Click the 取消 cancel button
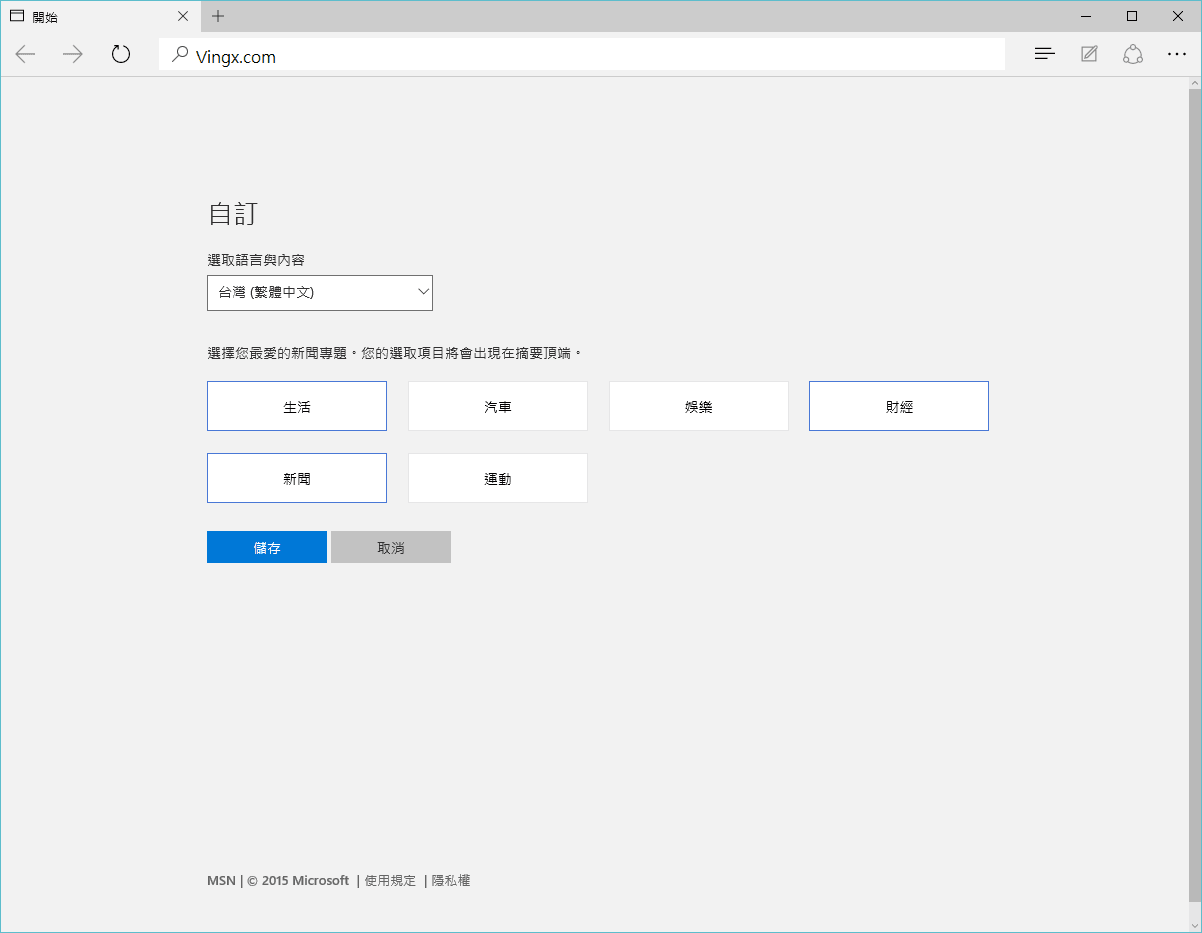The width and height of the screenshot is (1202, 933). [391, 547]
